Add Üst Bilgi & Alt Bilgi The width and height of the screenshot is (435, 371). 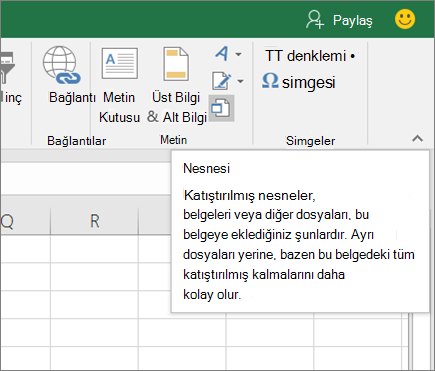coord(177,85)
